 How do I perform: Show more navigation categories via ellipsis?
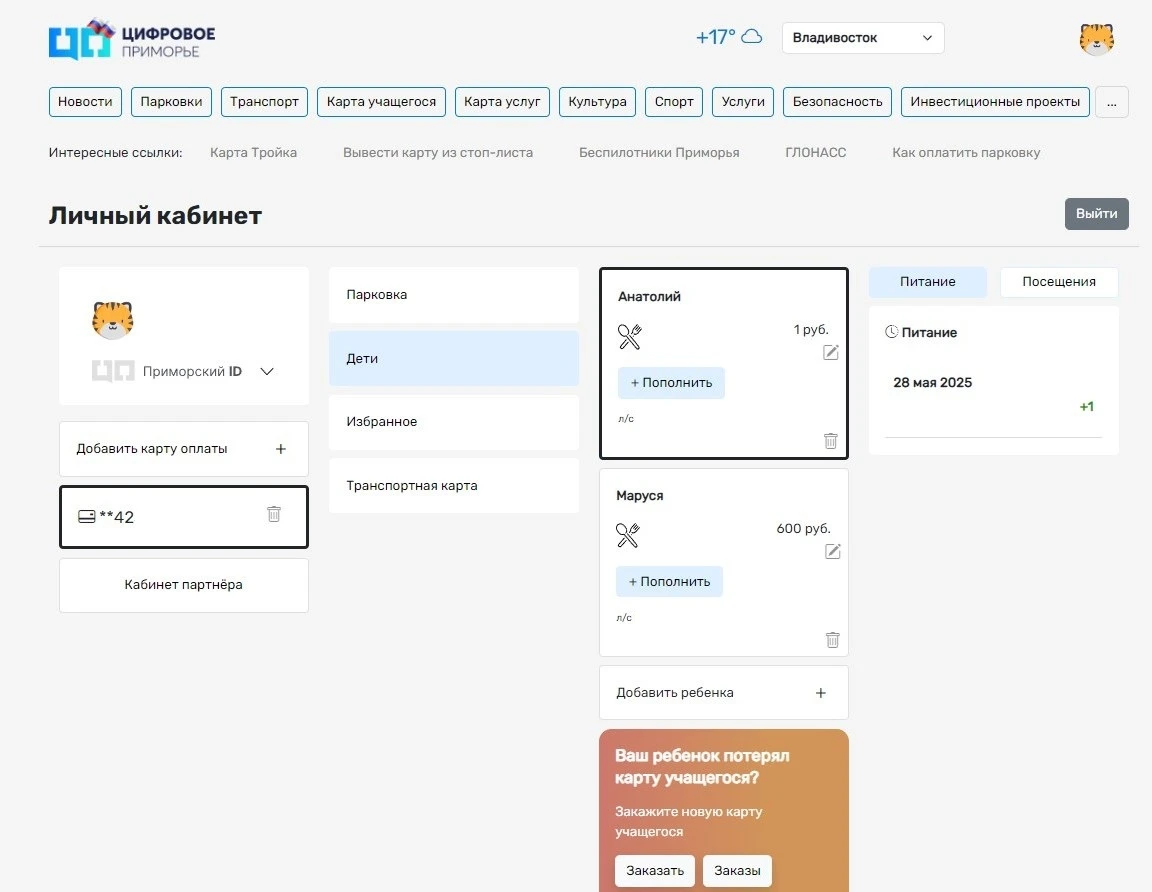(x=1112, y=102)
